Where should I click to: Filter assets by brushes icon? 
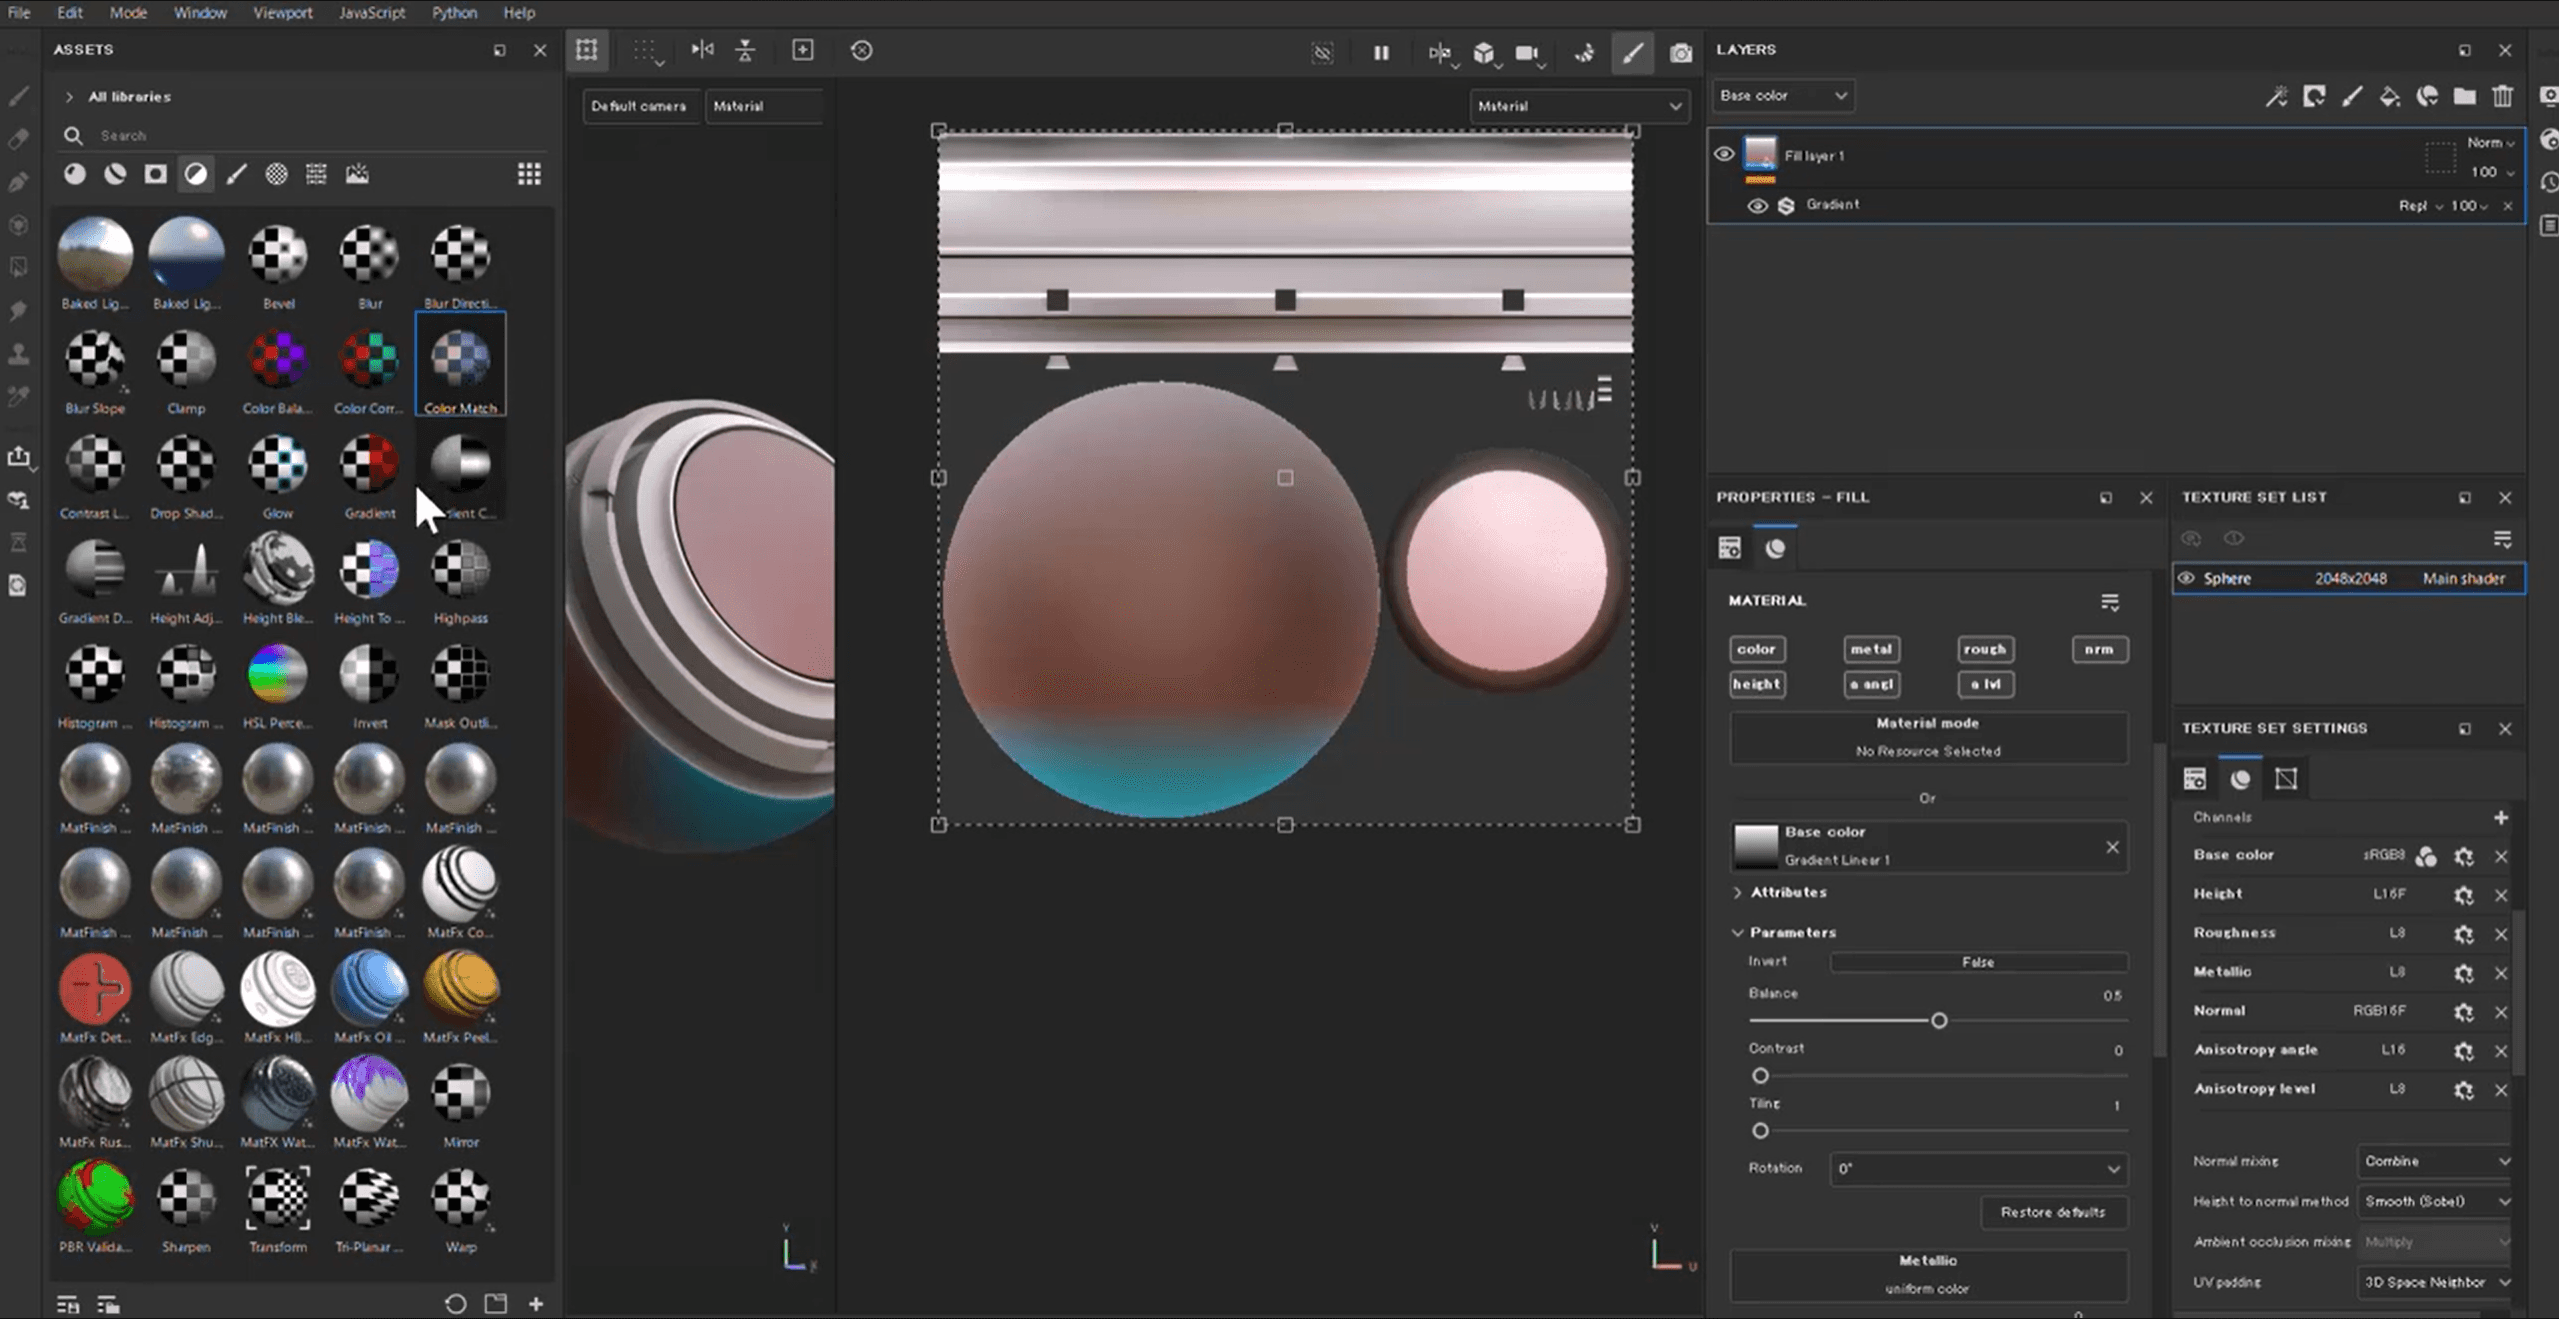pos(236,174)
